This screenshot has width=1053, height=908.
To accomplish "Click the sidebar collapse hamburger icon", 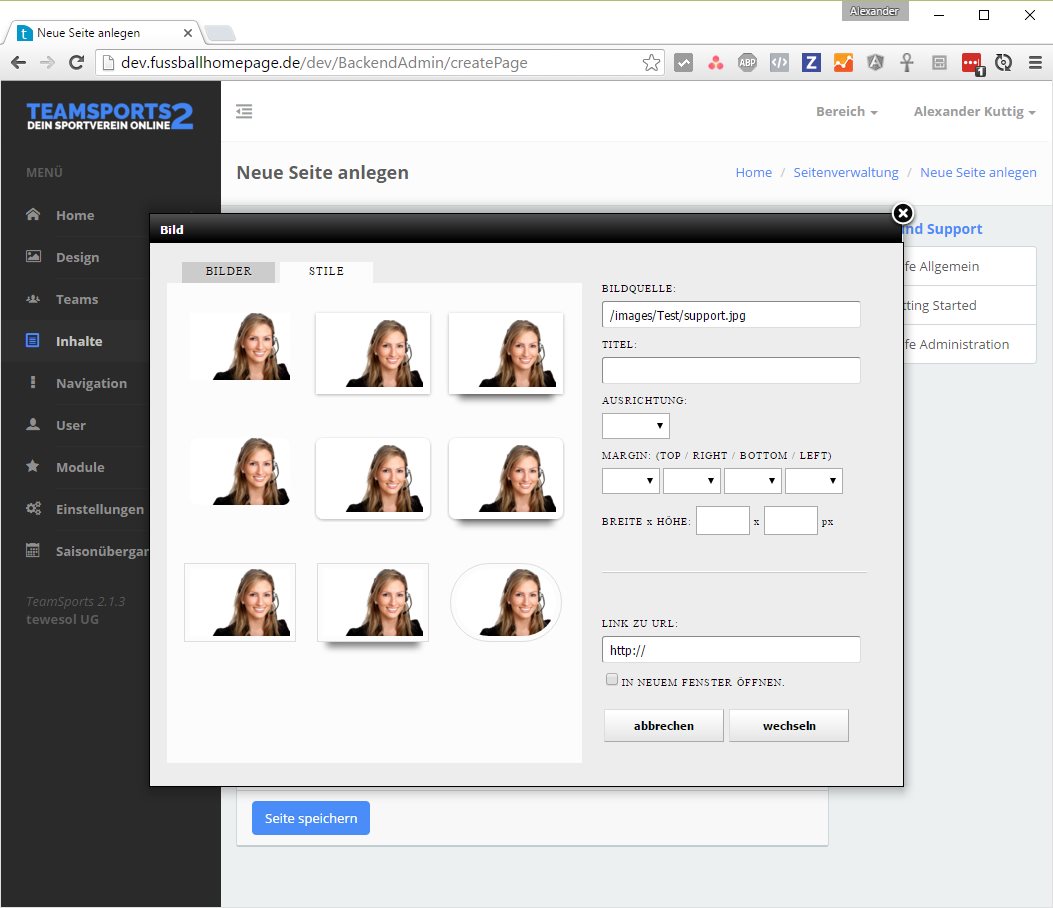I will 244,111.
